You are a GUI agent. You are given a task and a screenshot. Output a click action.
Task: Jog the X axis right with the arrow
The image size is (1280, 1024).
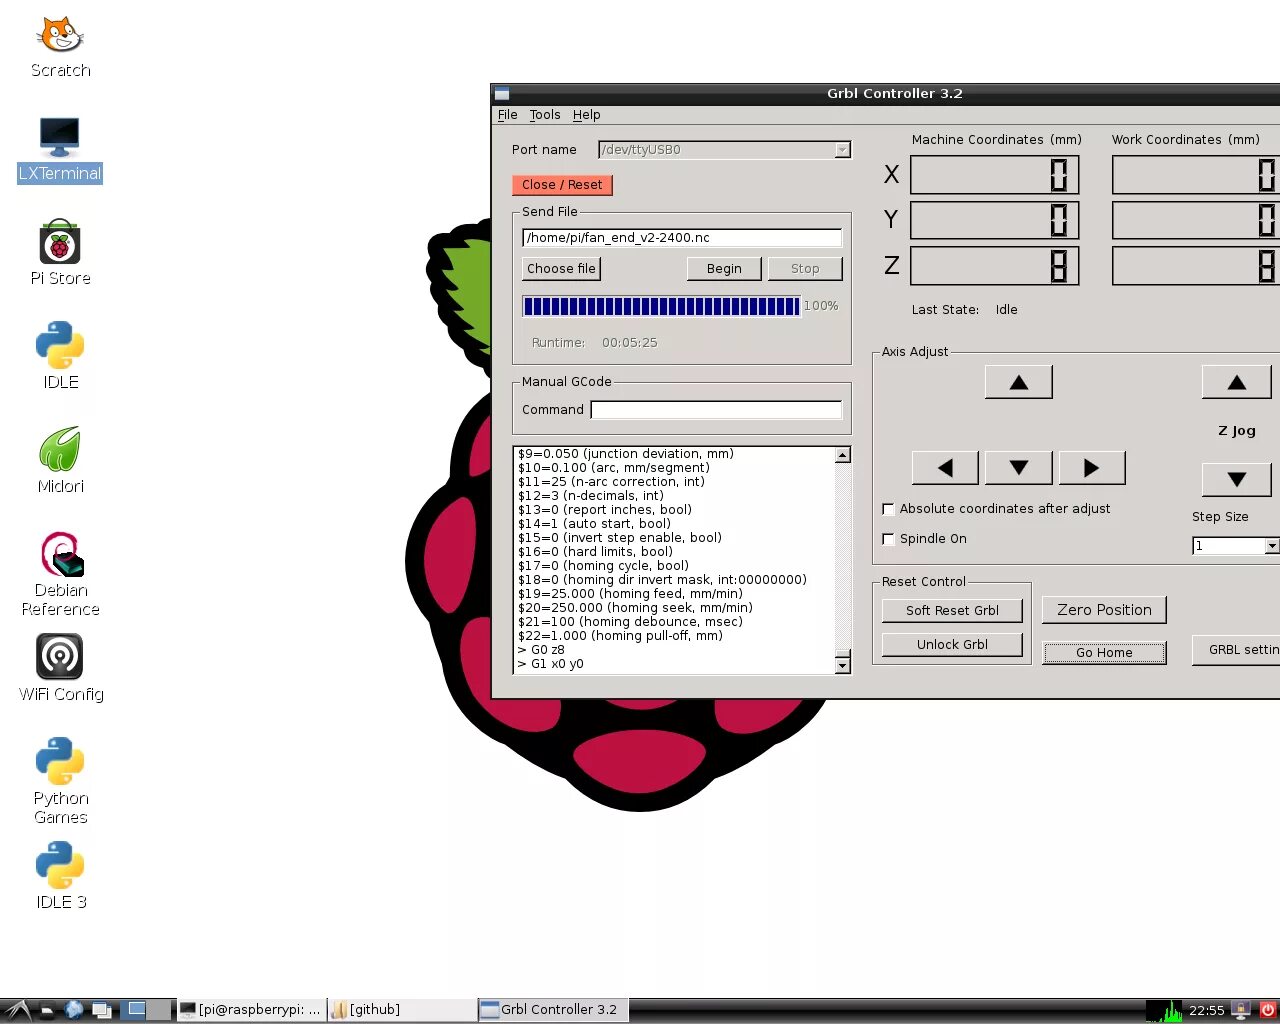[x=1091, y=467]
